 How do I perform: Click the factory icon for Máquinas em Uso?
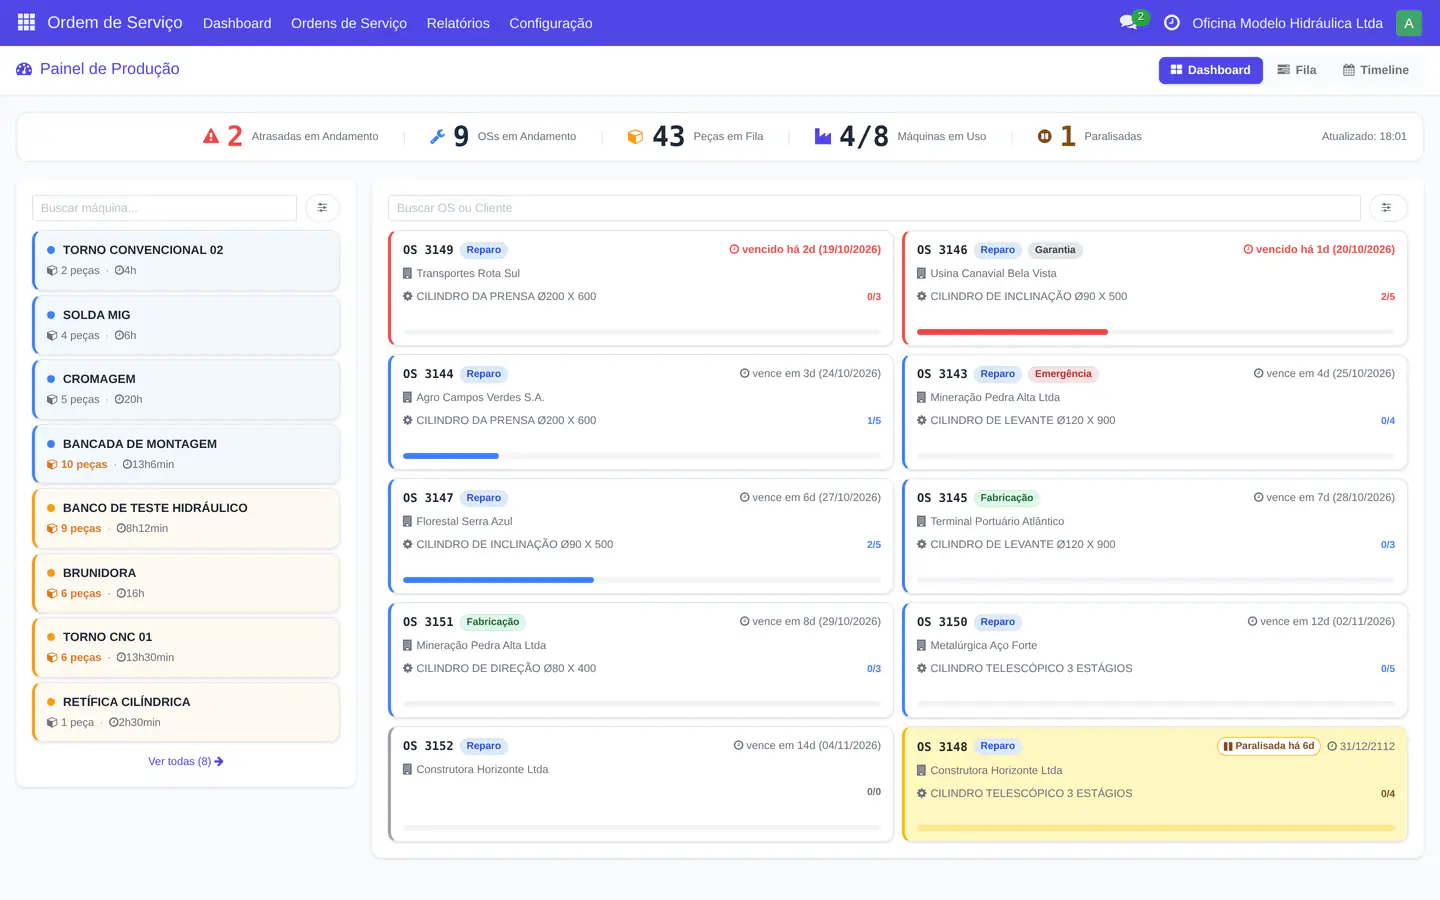pos(823,136)
